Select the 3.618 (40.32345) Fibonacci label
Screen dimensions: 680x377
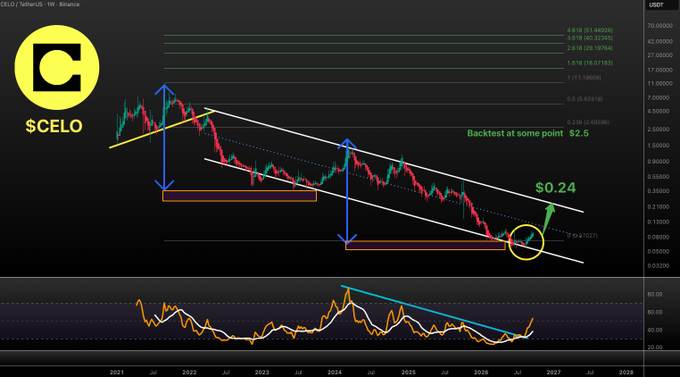tap(590, 38)
